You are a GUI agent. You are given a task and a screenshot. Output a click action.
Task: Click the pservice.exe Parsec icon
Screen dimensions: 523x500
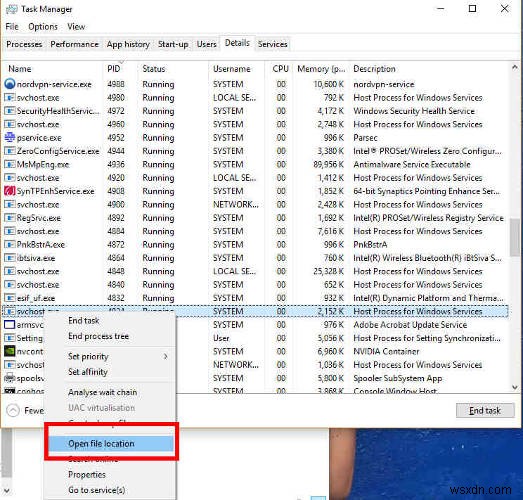click(x=10, y=137)
